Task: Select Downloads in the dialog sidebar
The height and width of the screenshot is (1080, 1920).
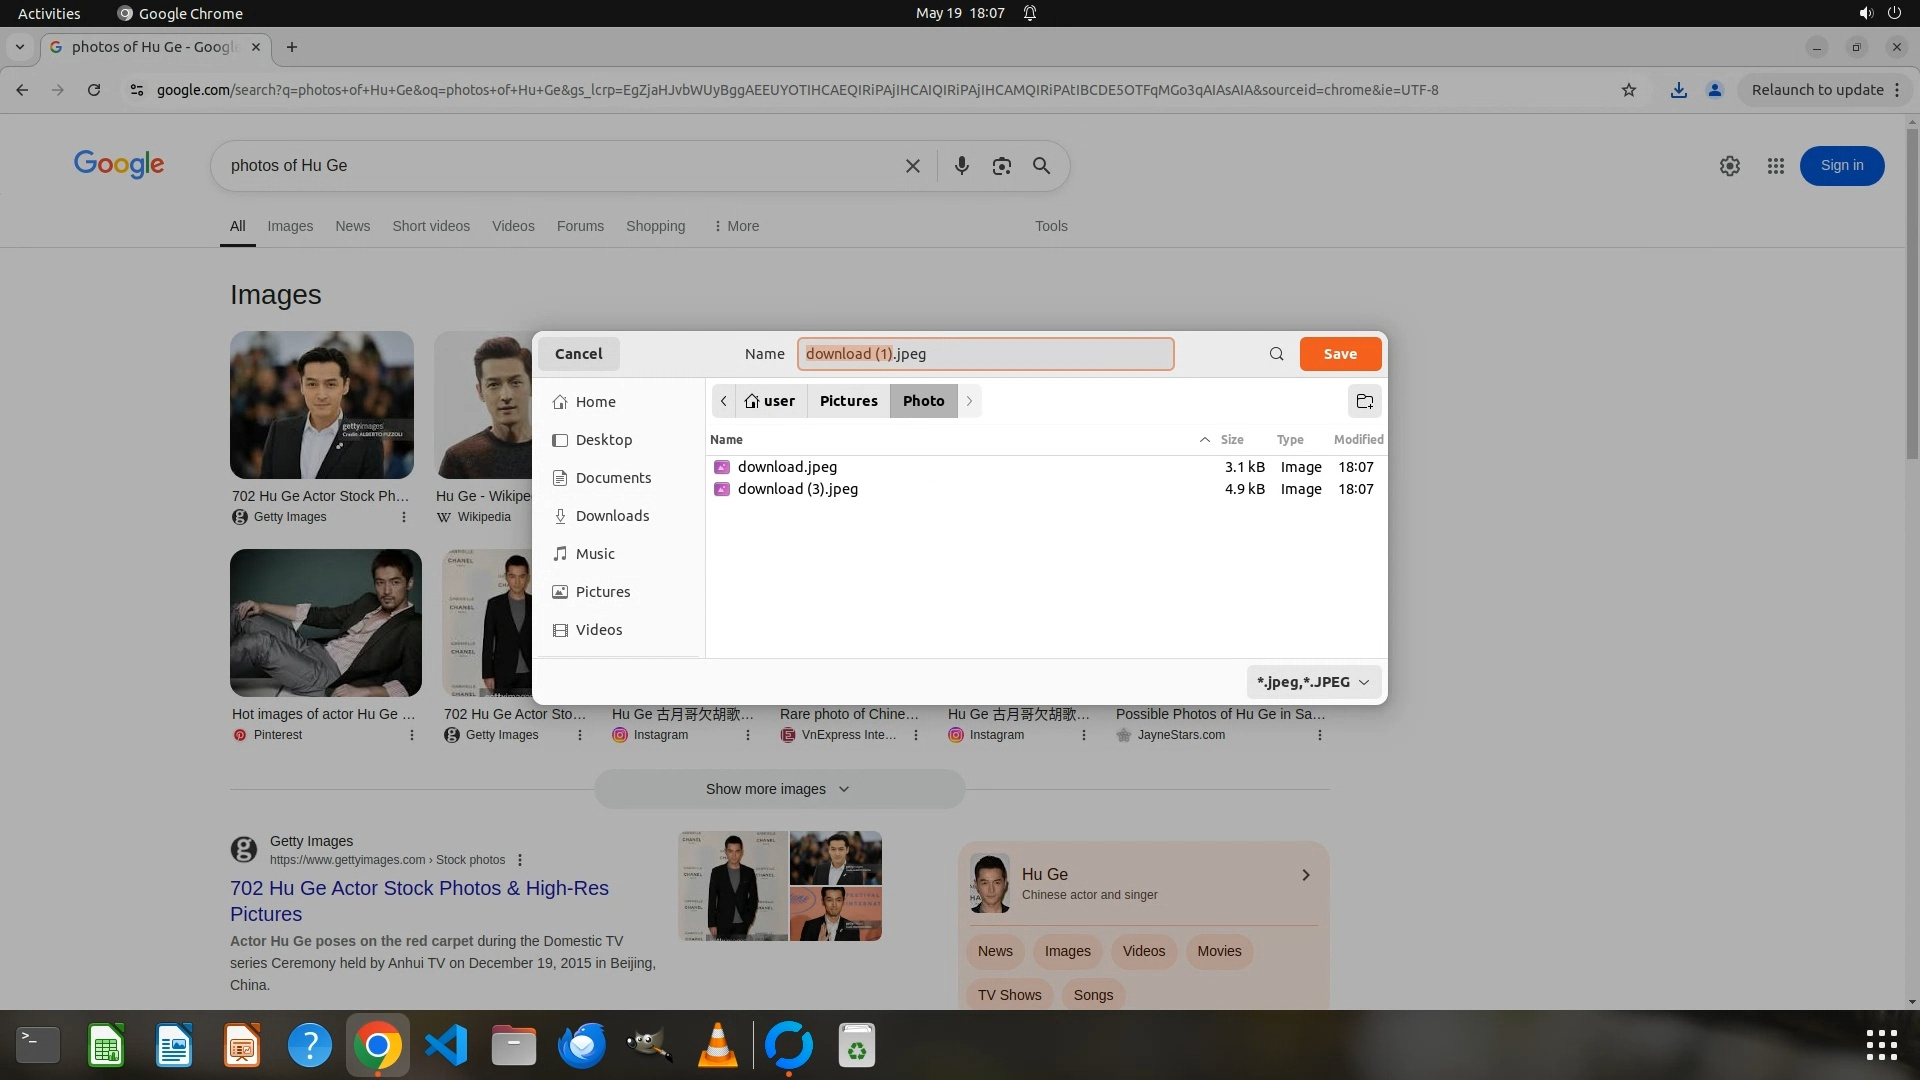Action: [x=612, y=516]
